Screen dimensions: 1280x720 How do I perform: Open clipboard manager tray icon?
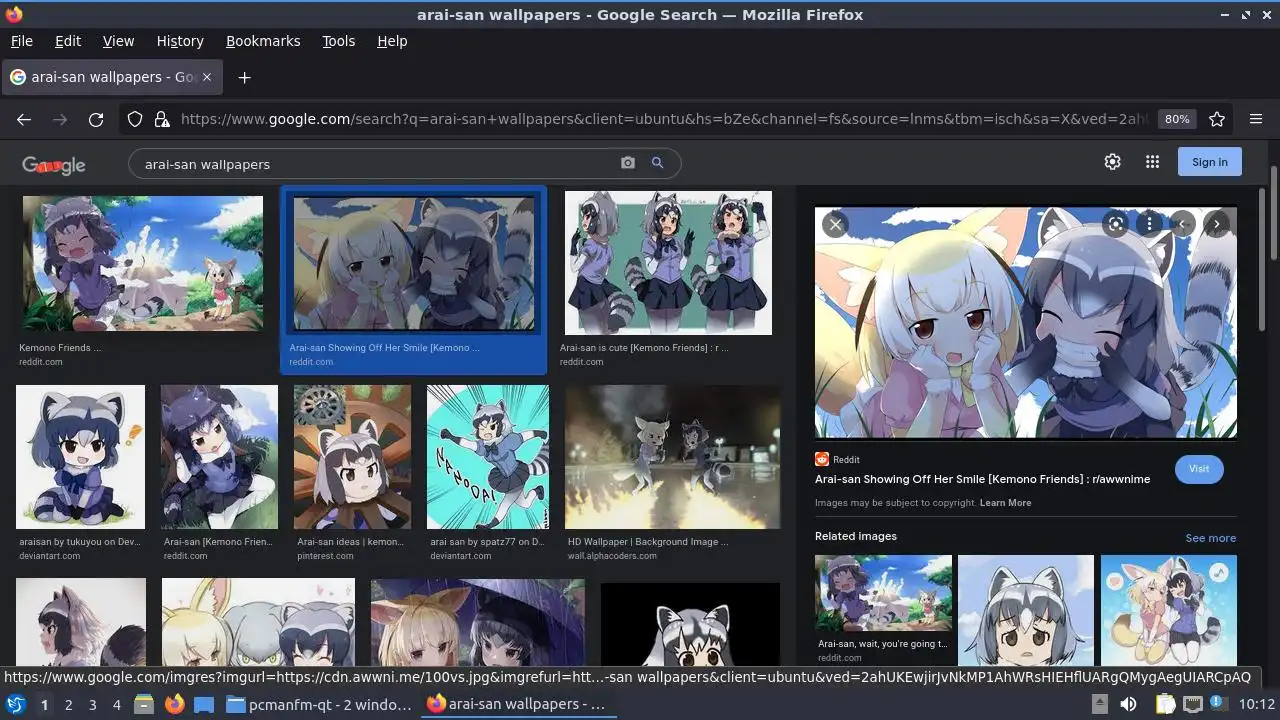(x=1164, y=704)
